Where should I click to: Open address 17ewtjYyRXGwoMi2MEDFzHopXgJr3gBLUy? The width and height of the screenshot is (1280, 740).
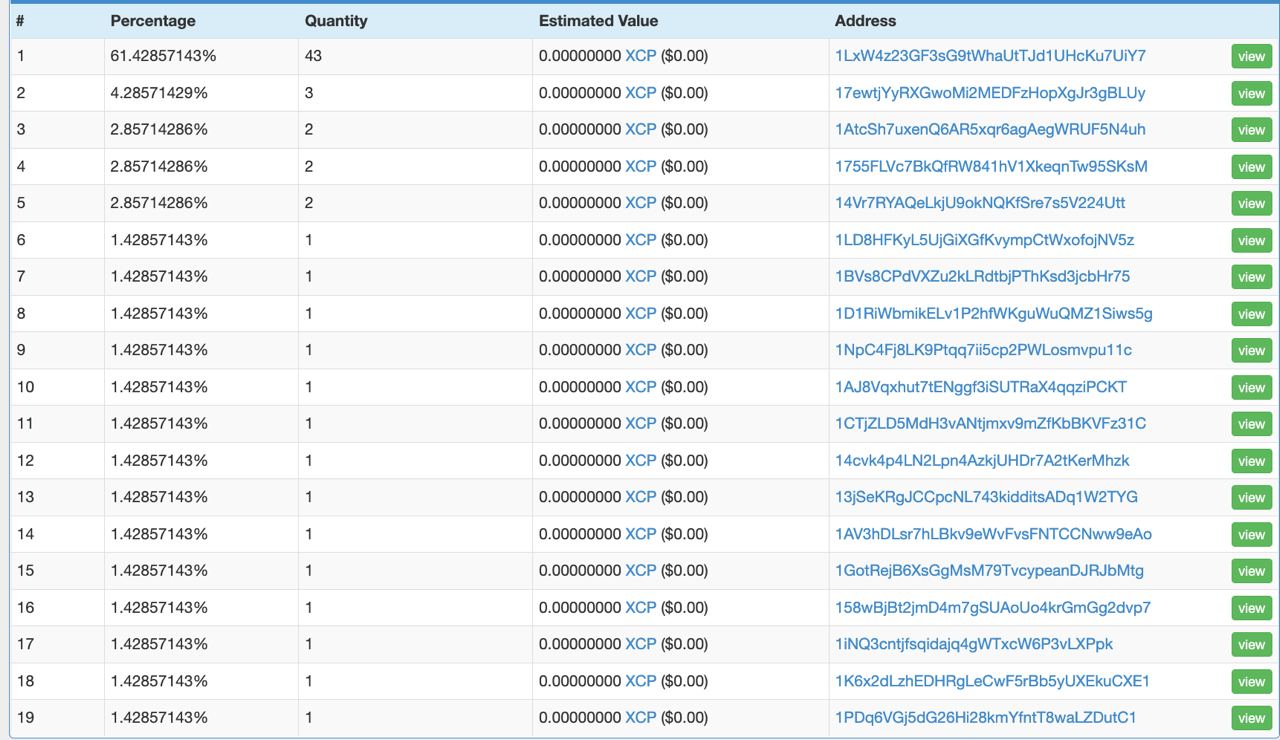(x=990, y=93)
